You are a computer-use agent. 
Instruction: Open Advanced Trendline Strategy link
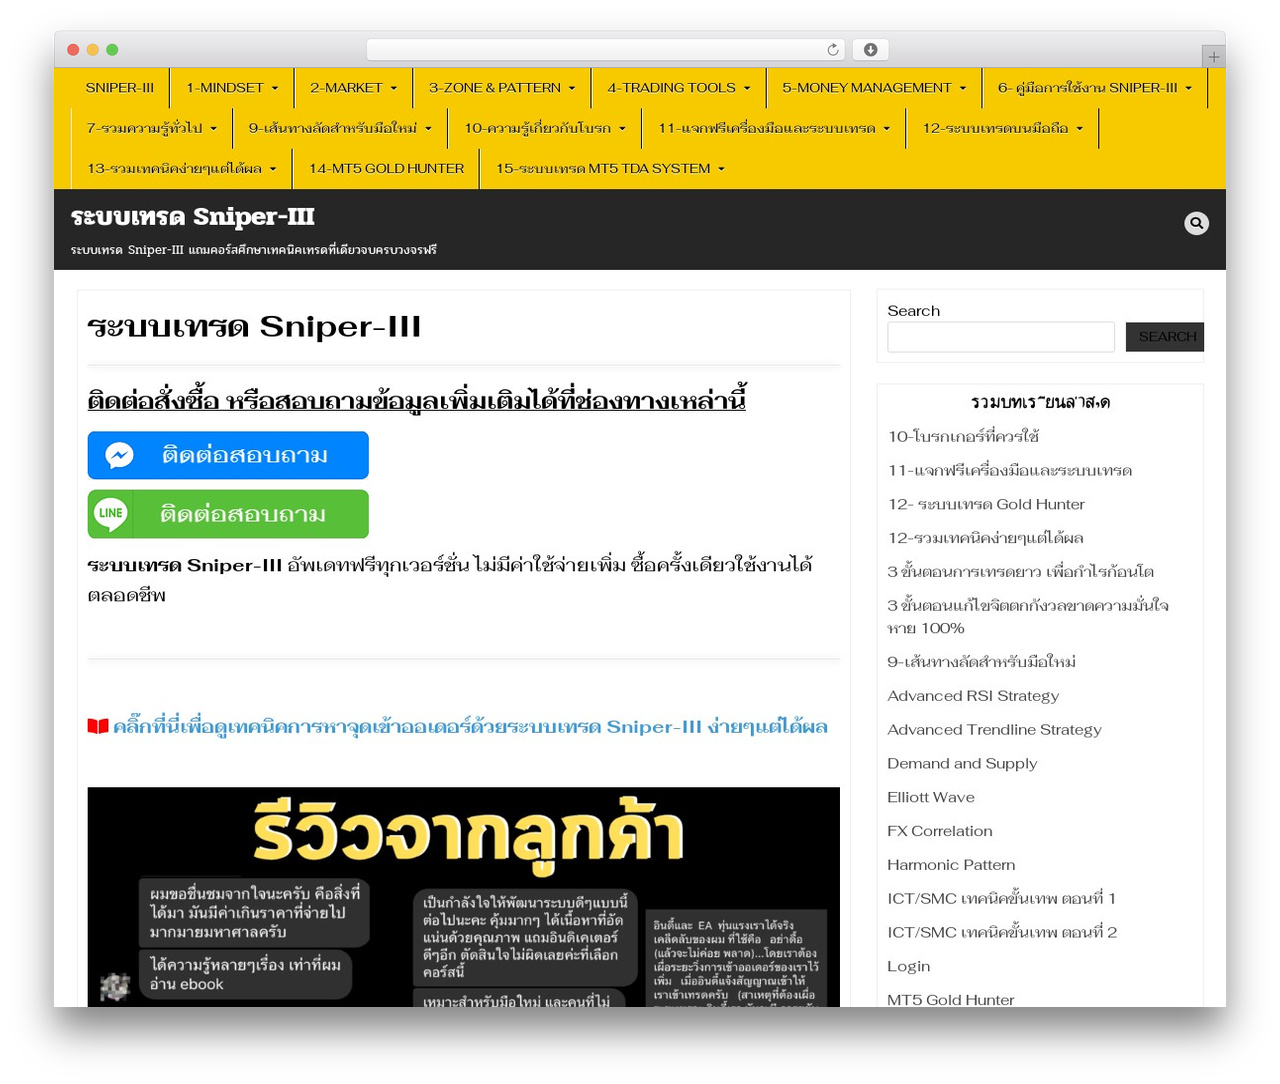pos(994,730)
